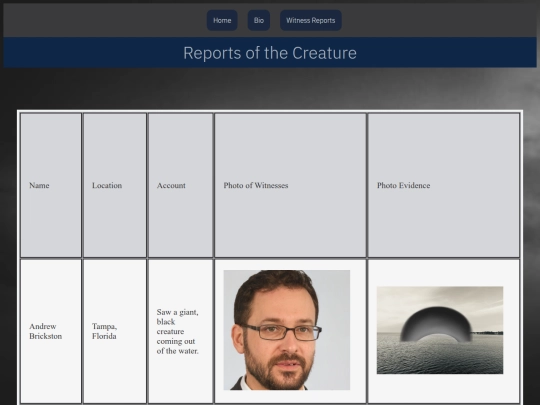Screen dimensions: 540x405
Task: Click the Tampa, Florida location cell
Action: 115,331
